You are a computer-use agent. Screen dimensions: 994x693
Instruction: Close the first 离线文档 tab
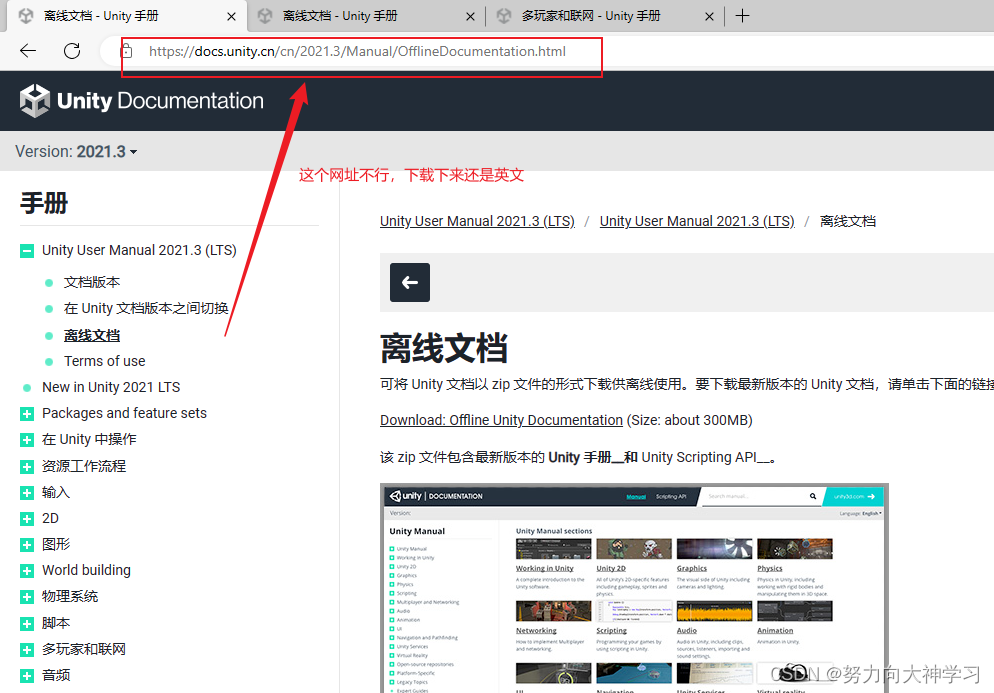click(231, 16)
